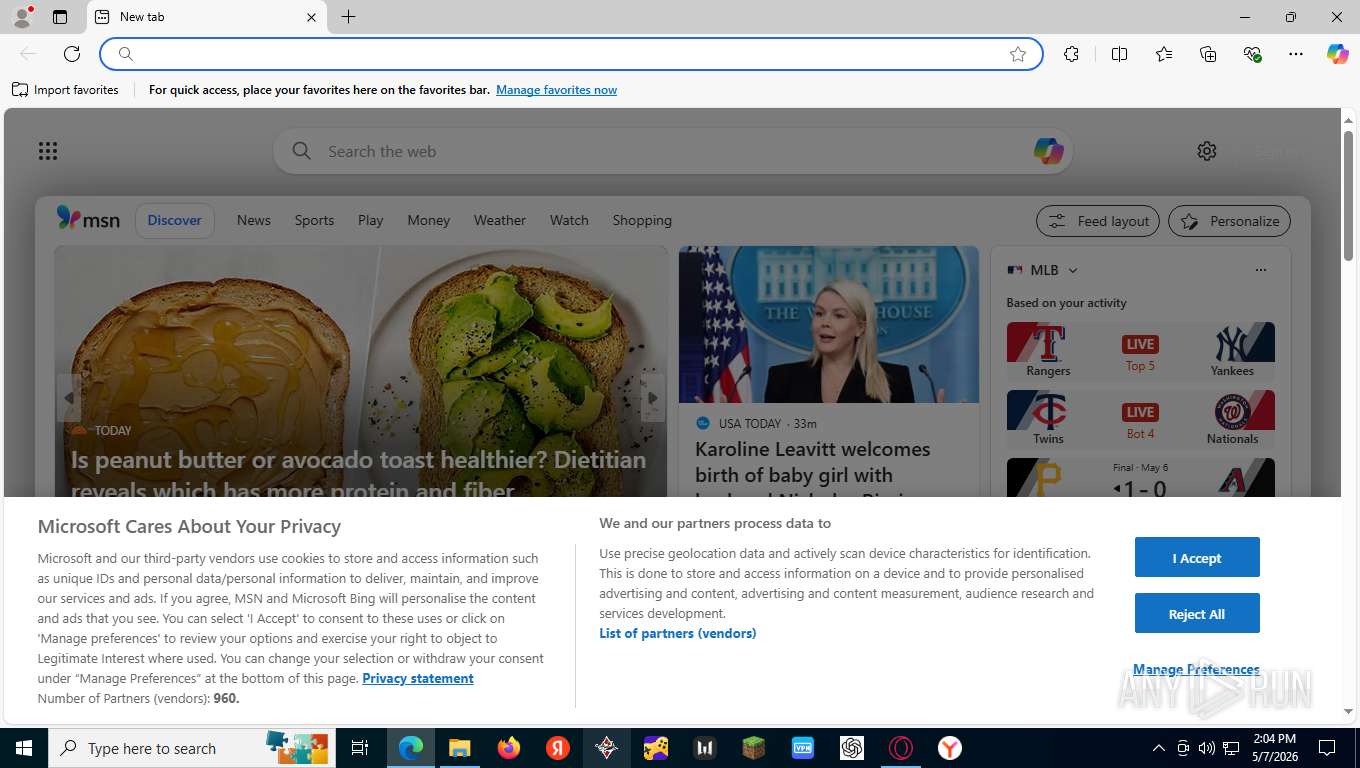
Task: Click the page vertical scrollbar
Action: pos(1348,195)
